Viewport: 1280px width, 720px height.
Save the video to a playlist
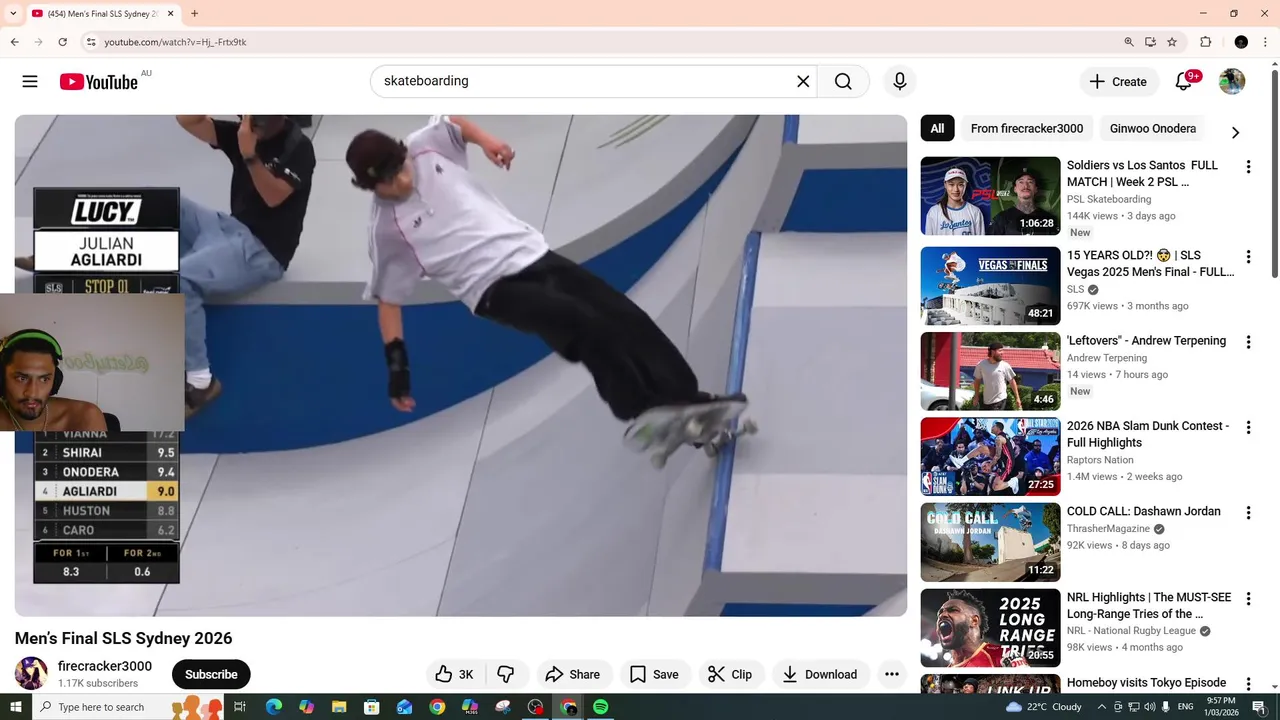654,674
